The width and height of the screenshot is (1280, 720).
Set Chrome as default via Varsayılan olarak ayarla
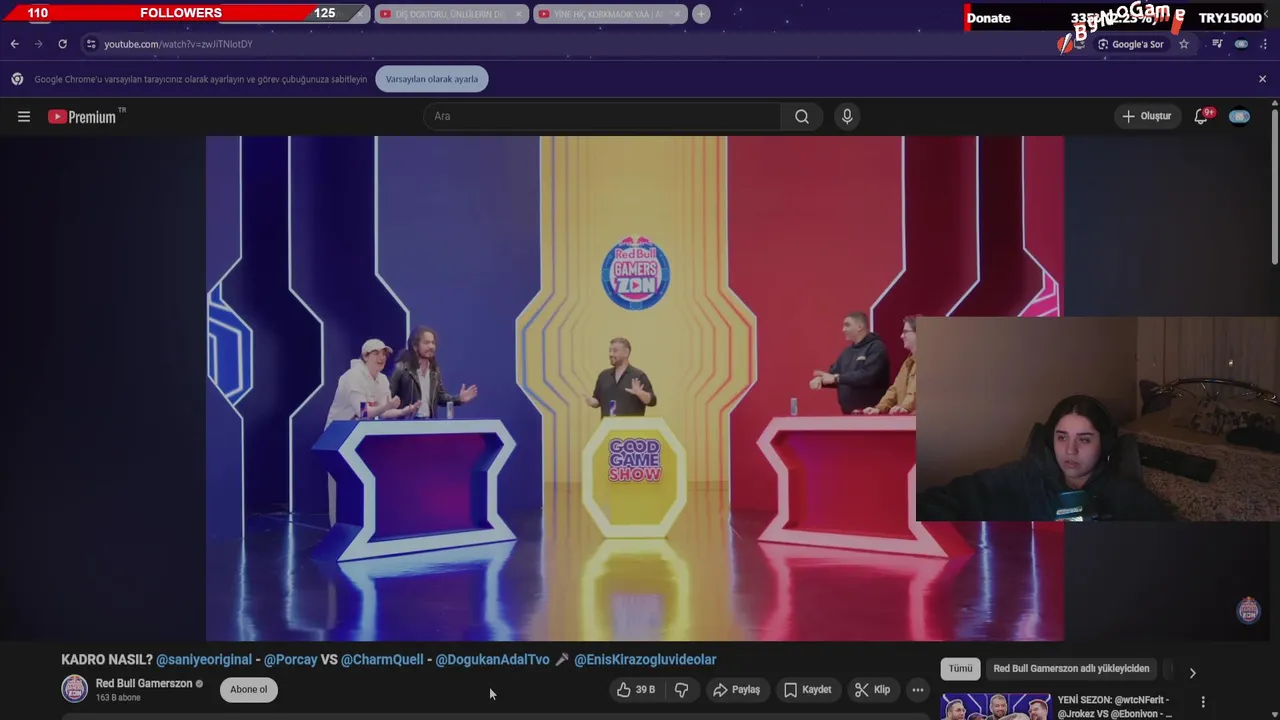(x=432, y=79)
